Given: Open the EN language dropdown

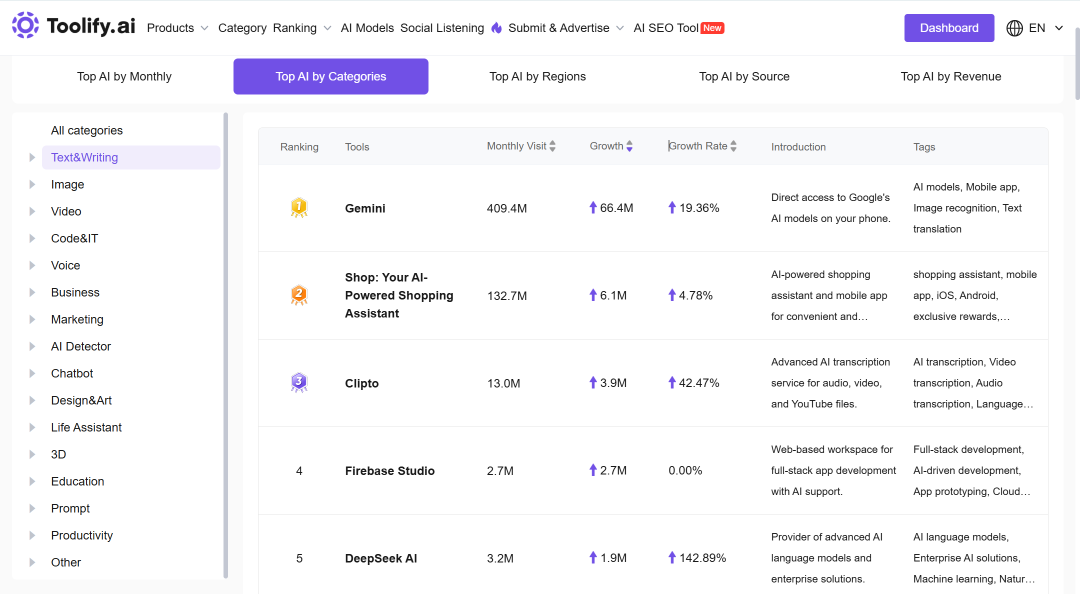Looking at the screenshot, I should coord(1046,28).
